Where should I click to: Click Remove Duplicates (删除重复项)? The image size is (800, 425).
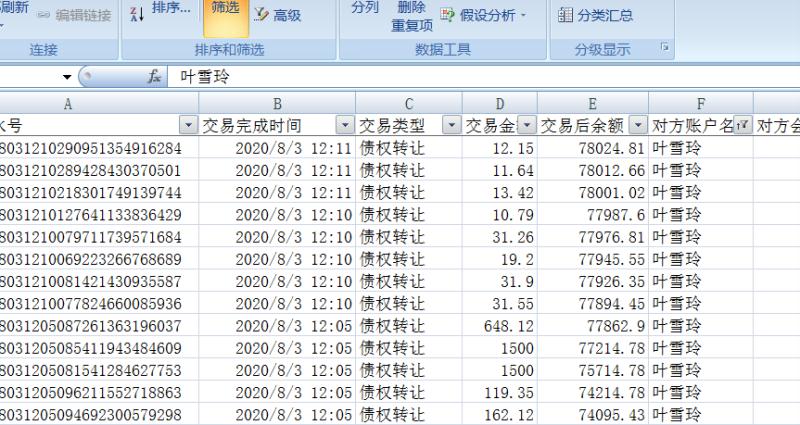411,16
